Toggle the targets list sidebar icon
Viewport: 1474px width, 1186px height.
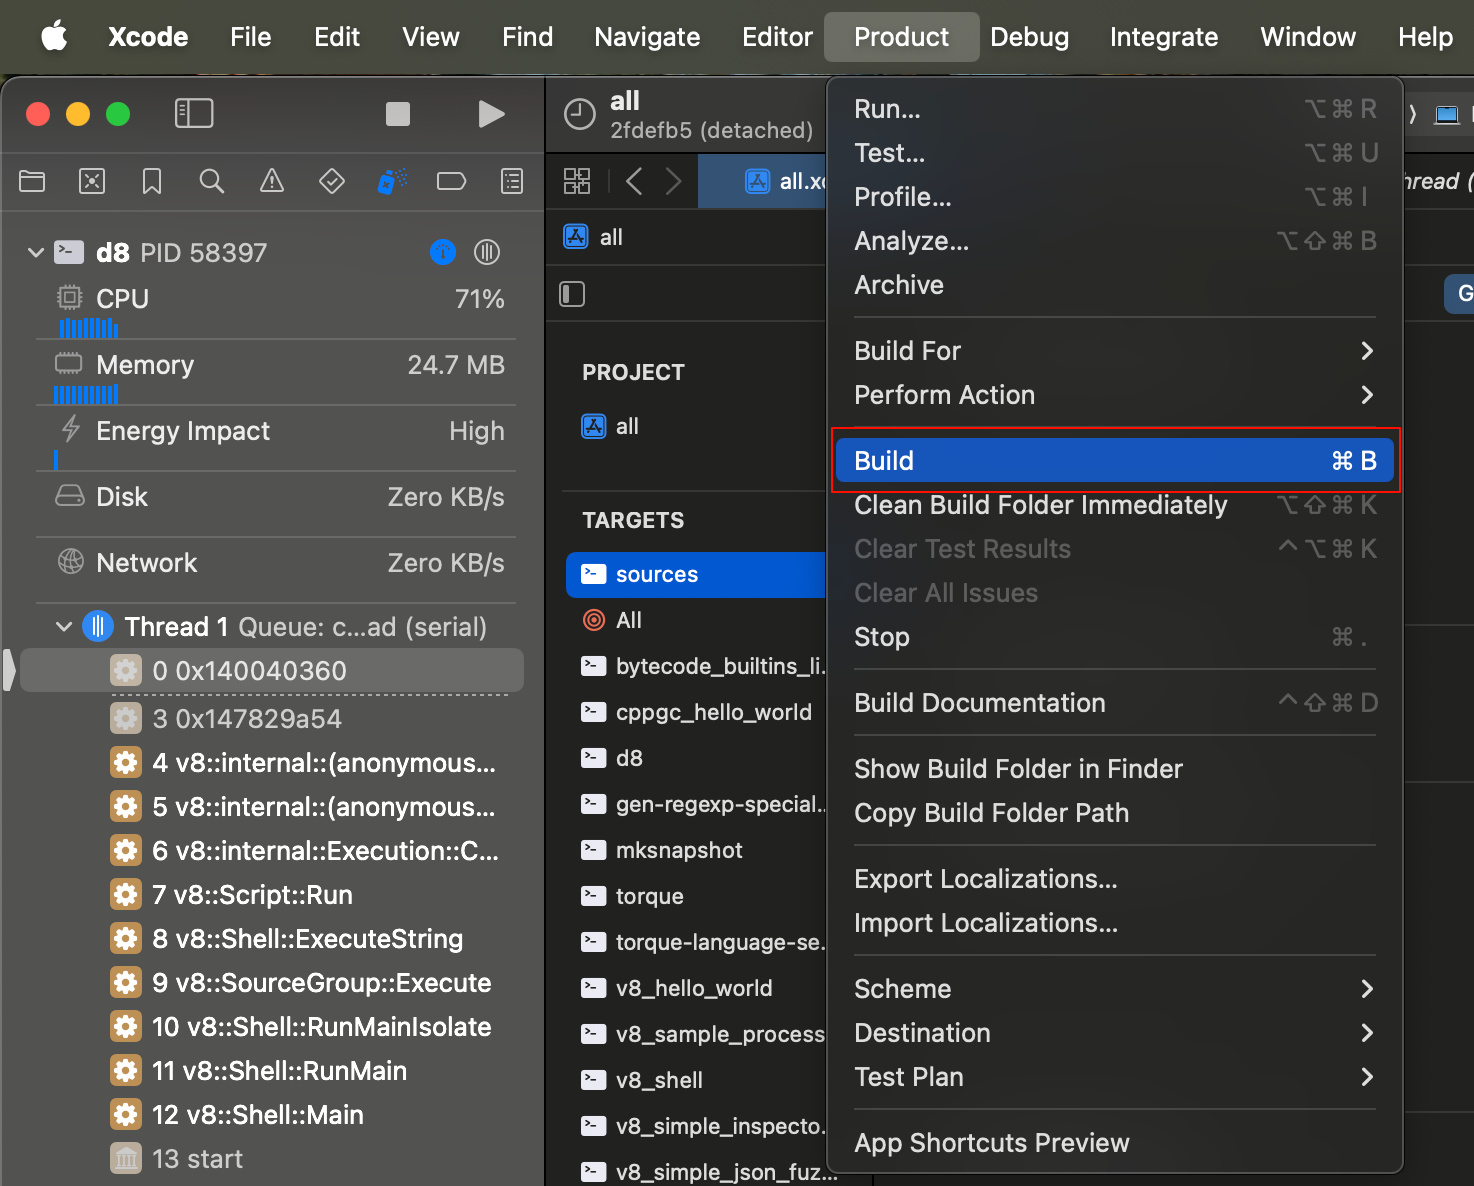pyautogui.click(x=572, y=294)
